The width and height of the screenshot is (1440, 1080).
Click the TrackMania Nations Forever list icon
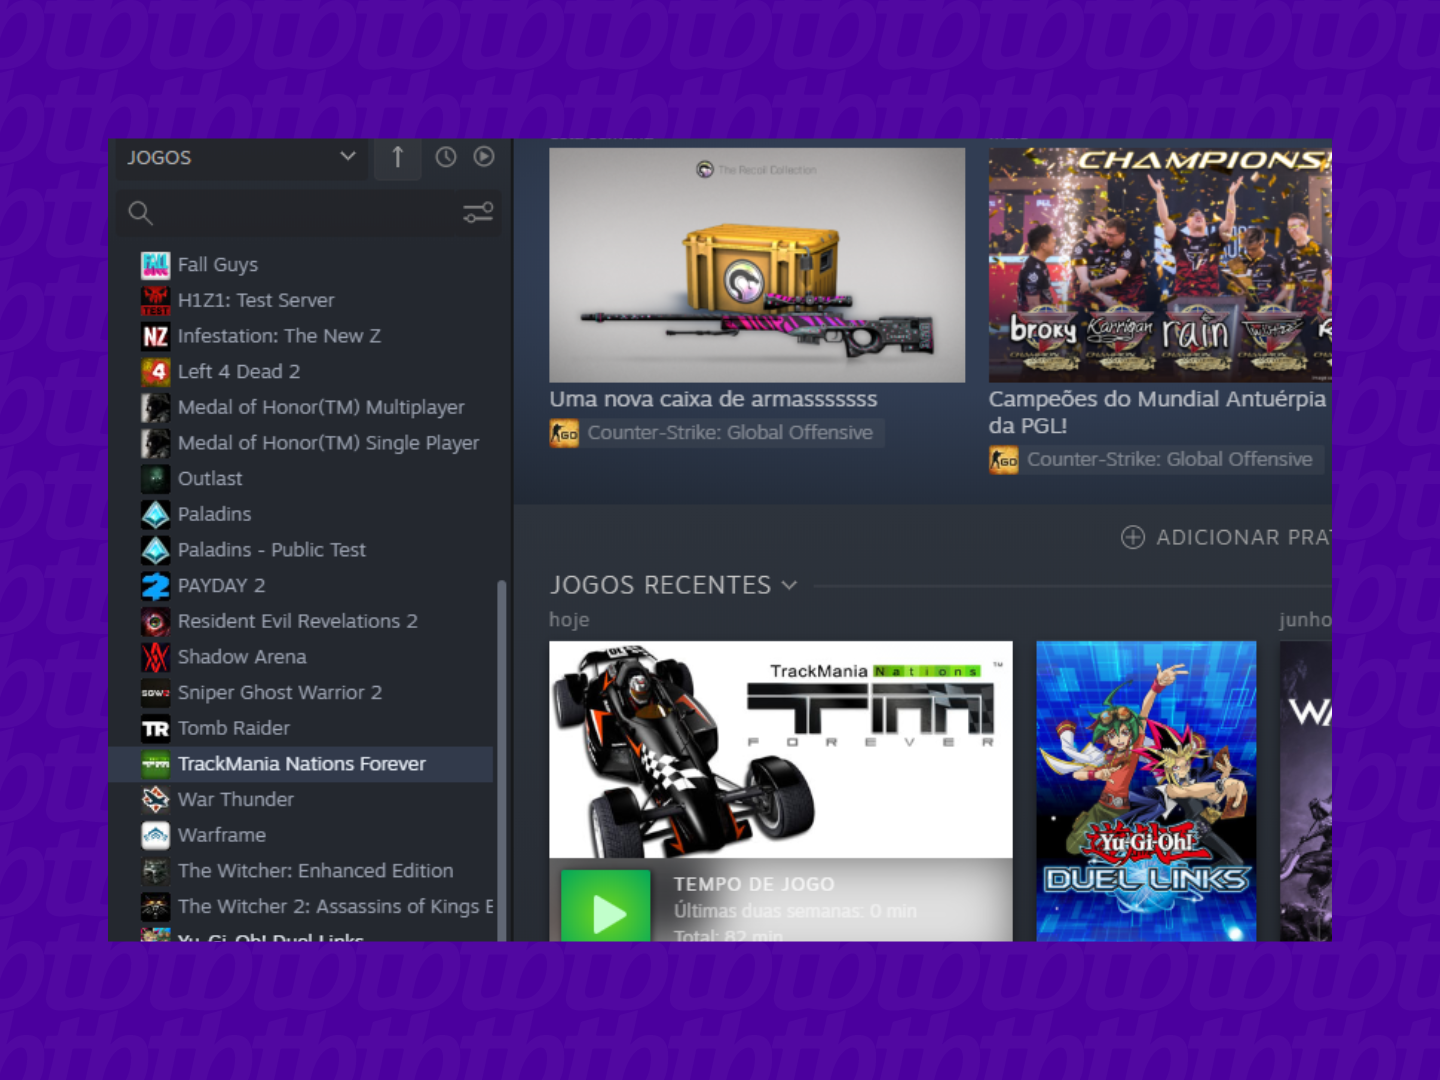tap(155, 764)
